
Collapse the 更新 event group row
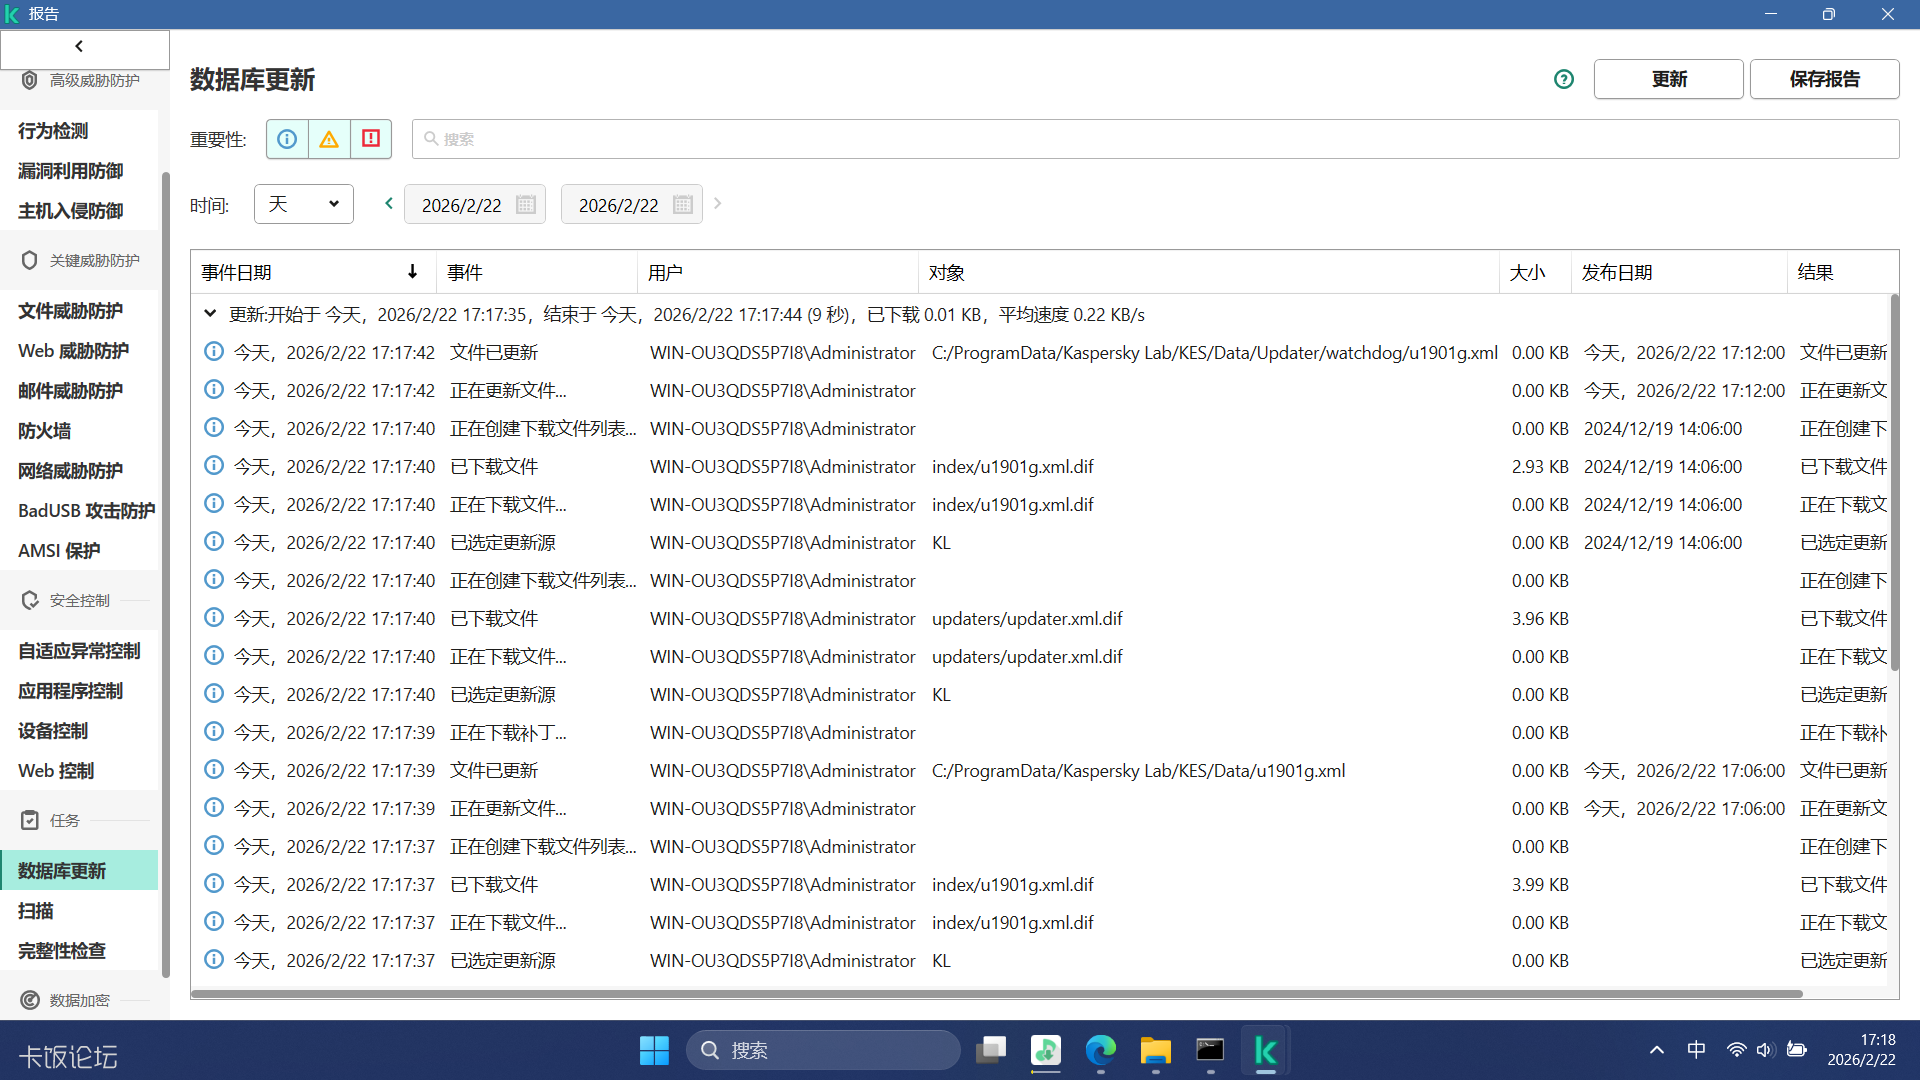tap(210, 314)
